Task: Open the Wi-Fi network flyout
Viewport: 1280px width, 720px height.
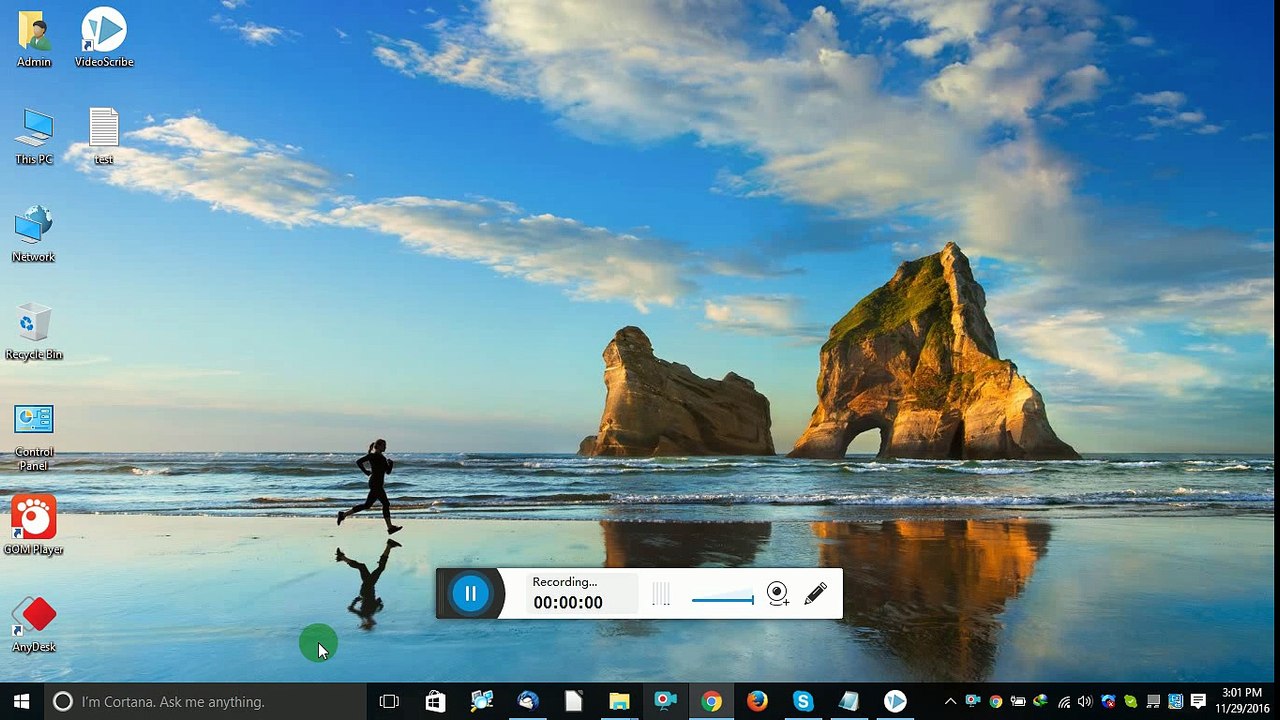Action: click(1063, 702)
